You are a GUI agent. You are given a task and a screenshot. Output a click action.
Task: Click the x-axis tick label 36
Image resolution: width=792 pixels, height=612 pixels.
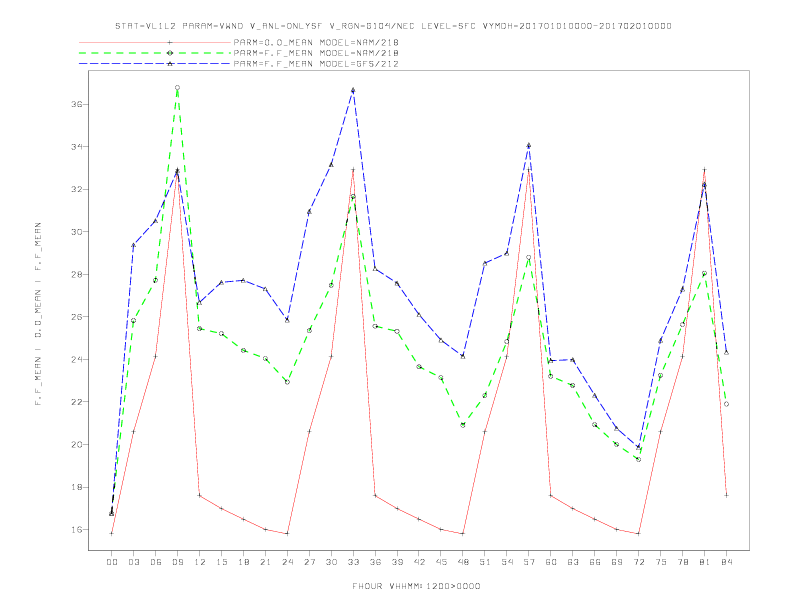(375, 562)
